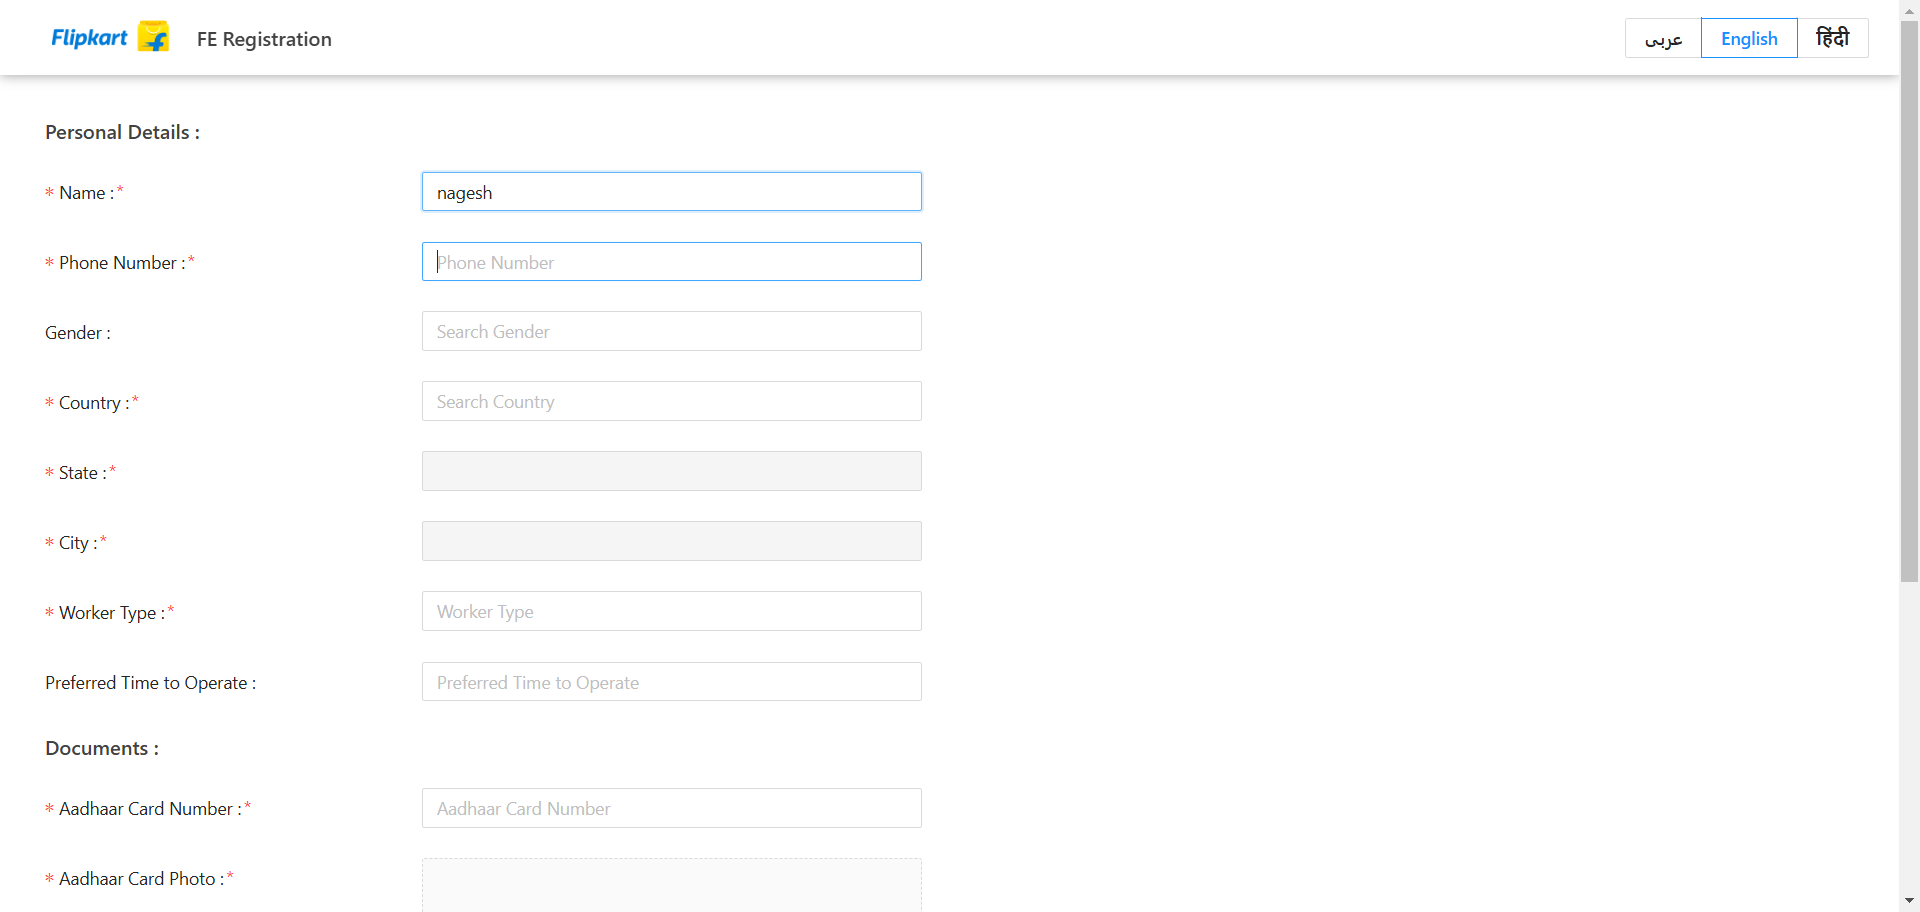Switch language to Arabic
Viewport: 1920px width, 912px height.
click(x=1663, y=39)
